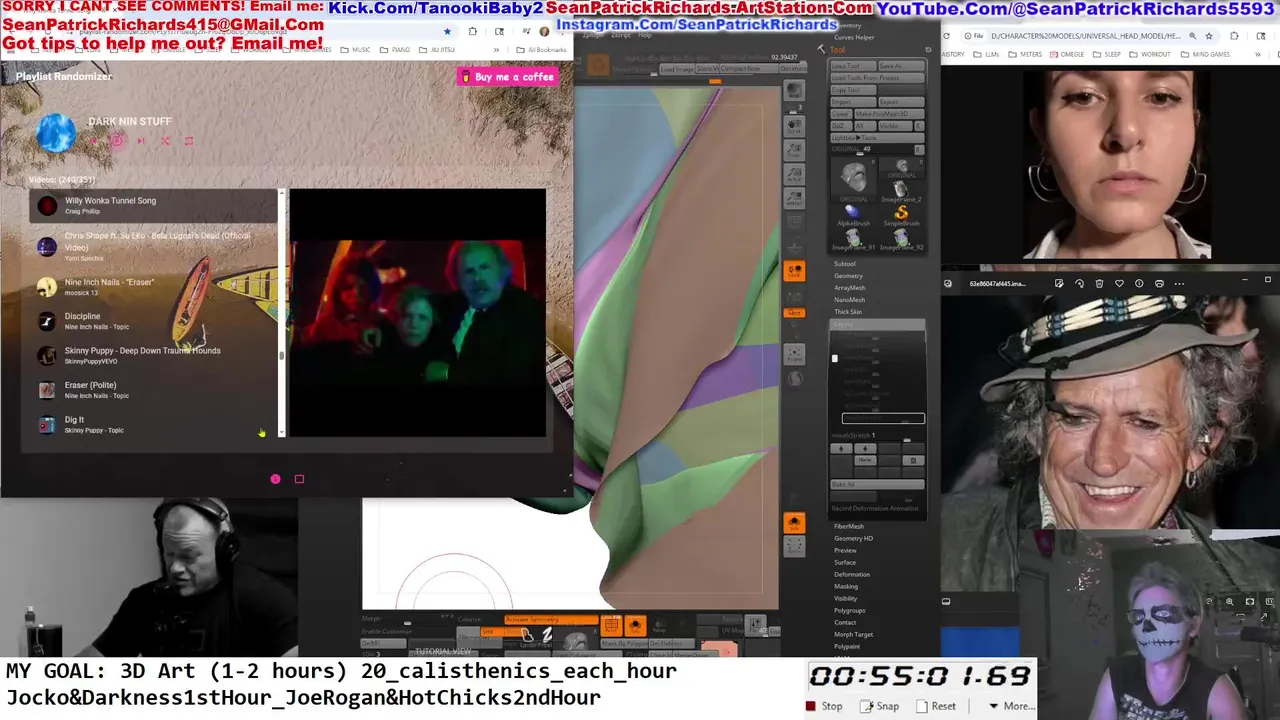The image size is (1280, 720).
Task: Play the Eraser (Polite) track
Action: click(x=153, y=390)
